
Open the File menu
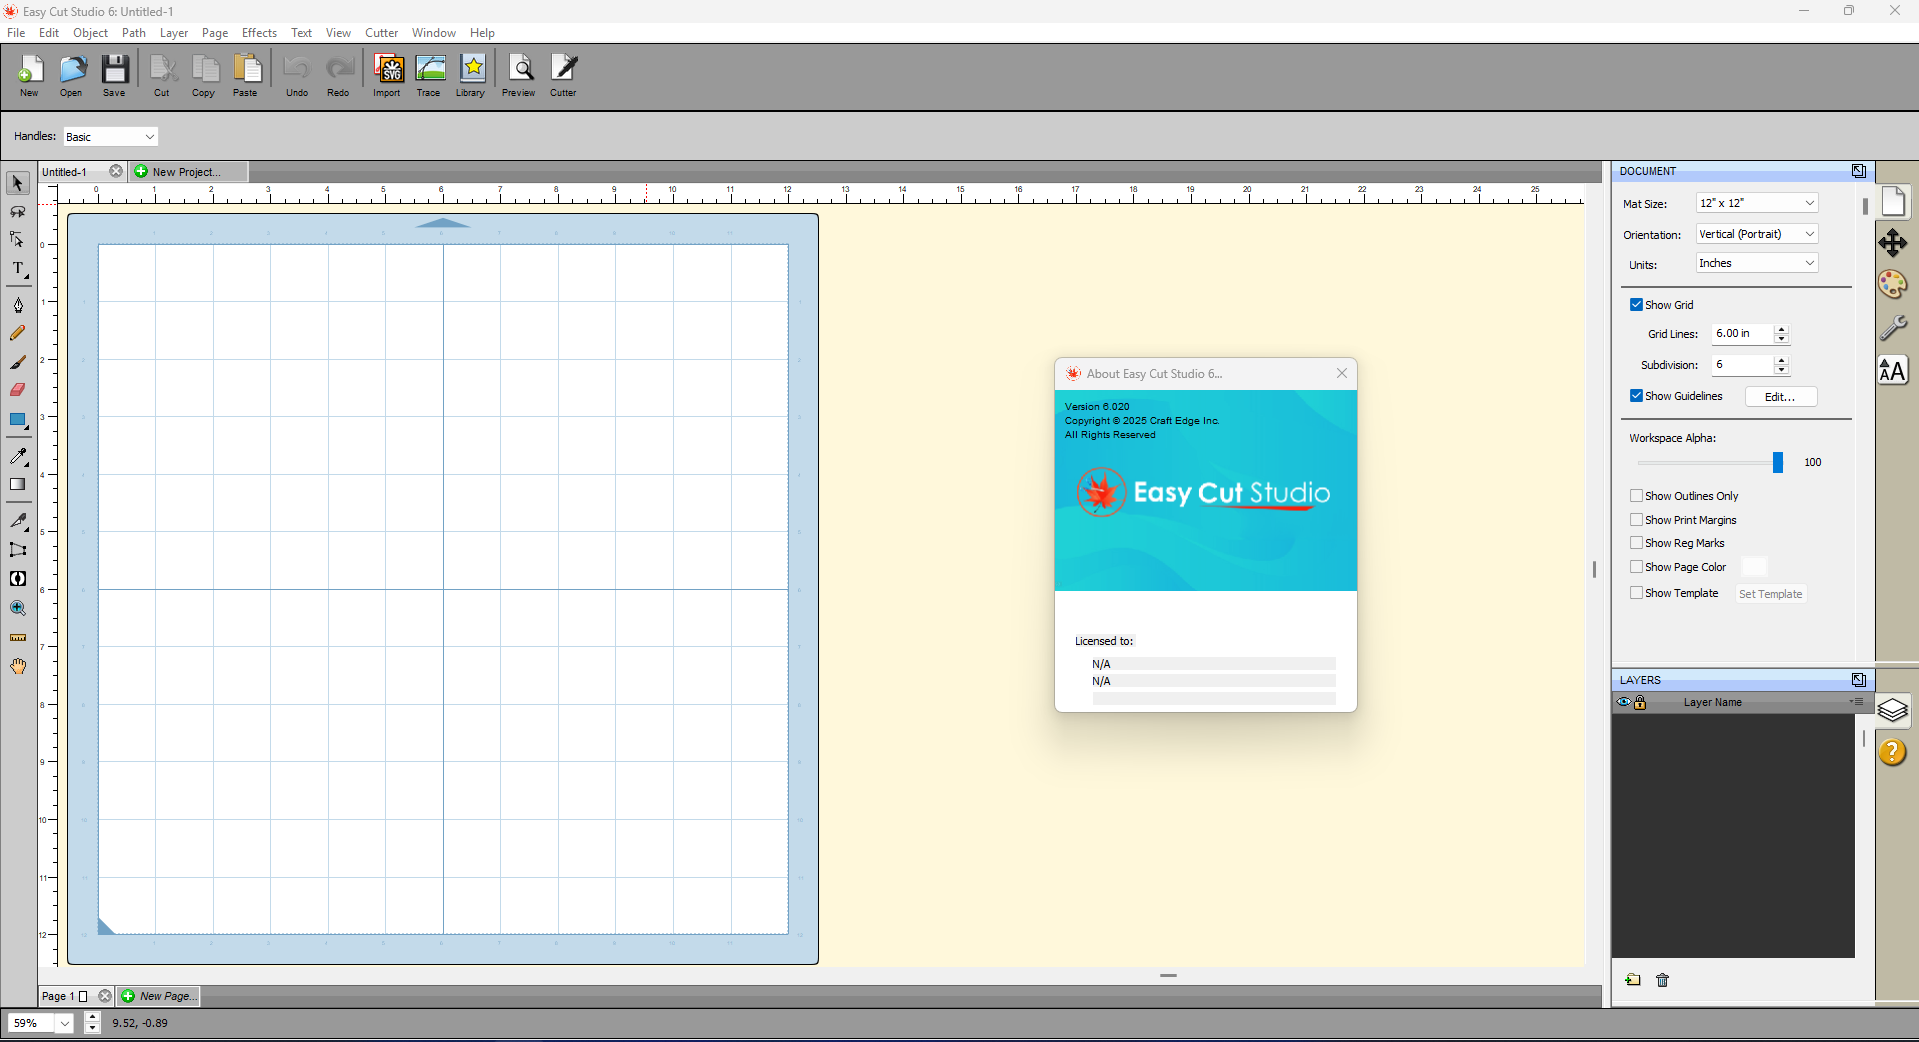(x=16, y=33)
